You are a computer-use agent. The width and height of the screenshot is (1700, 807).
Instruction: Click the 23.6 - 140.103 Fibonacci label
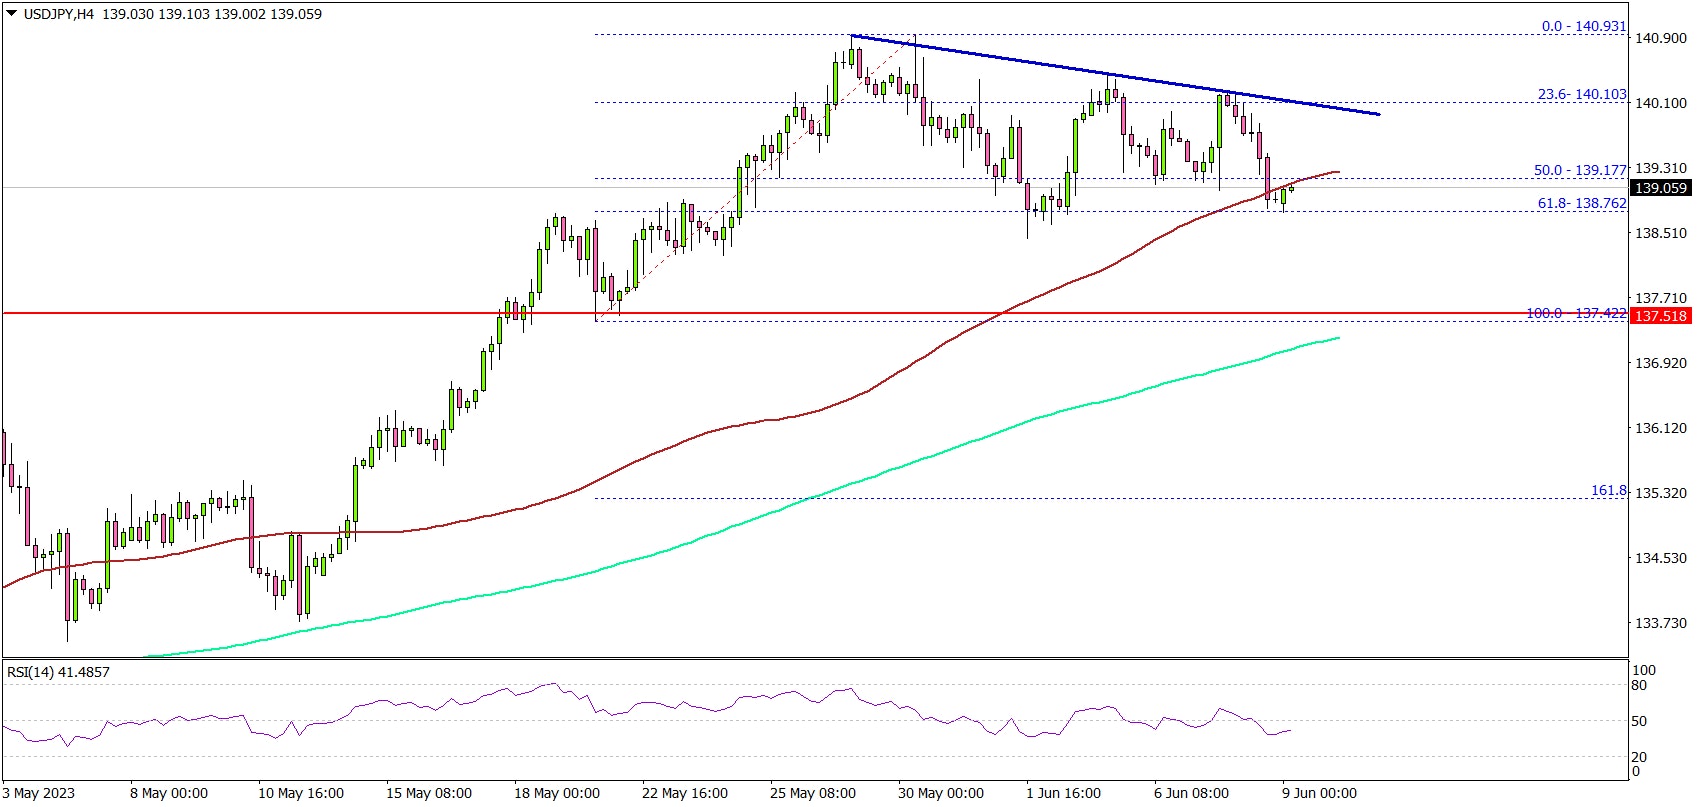tap(1581, 94)
